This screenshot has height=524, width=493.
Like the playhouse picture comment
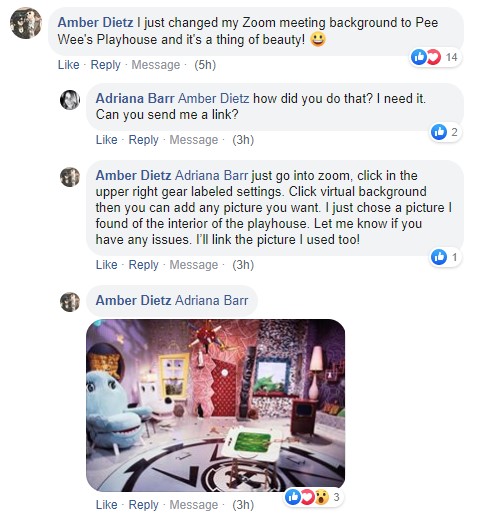[107, 504]
